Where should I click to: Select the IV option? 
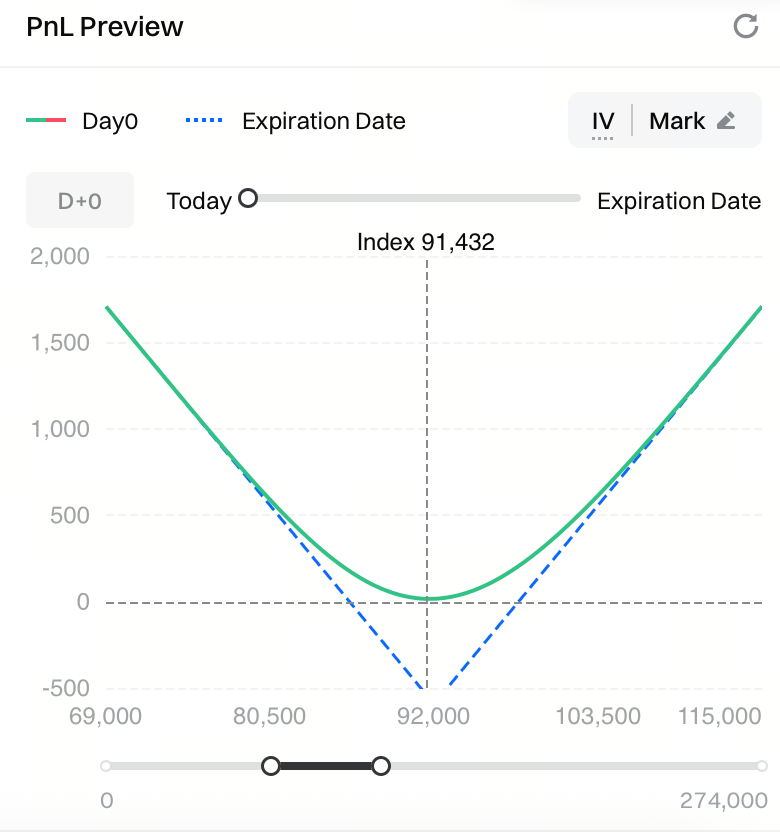(602, 122)
